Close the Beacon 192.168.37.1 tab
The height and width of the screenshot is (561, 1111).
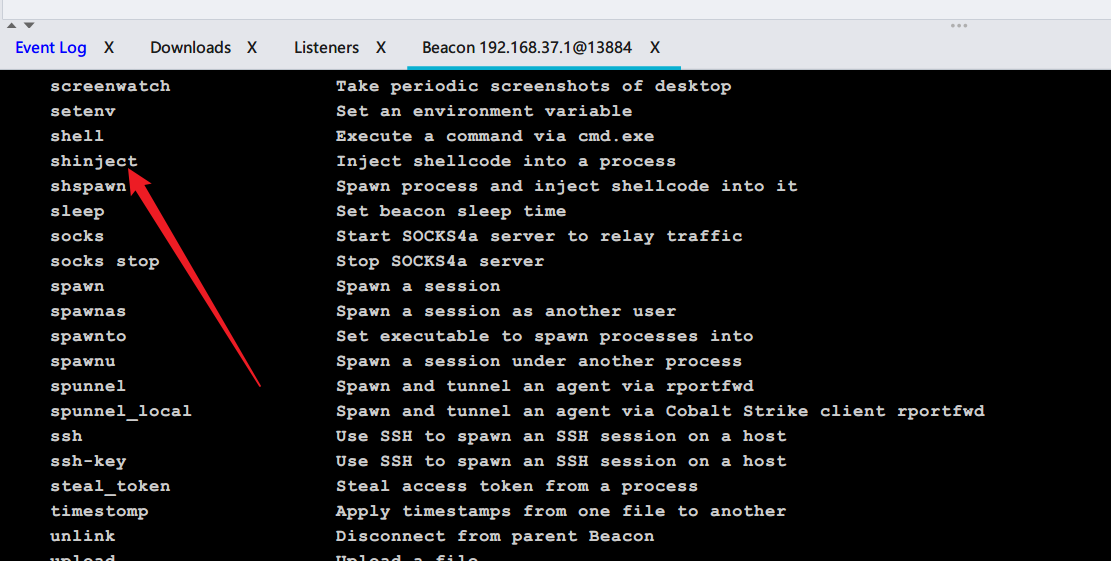click(655, 47)
